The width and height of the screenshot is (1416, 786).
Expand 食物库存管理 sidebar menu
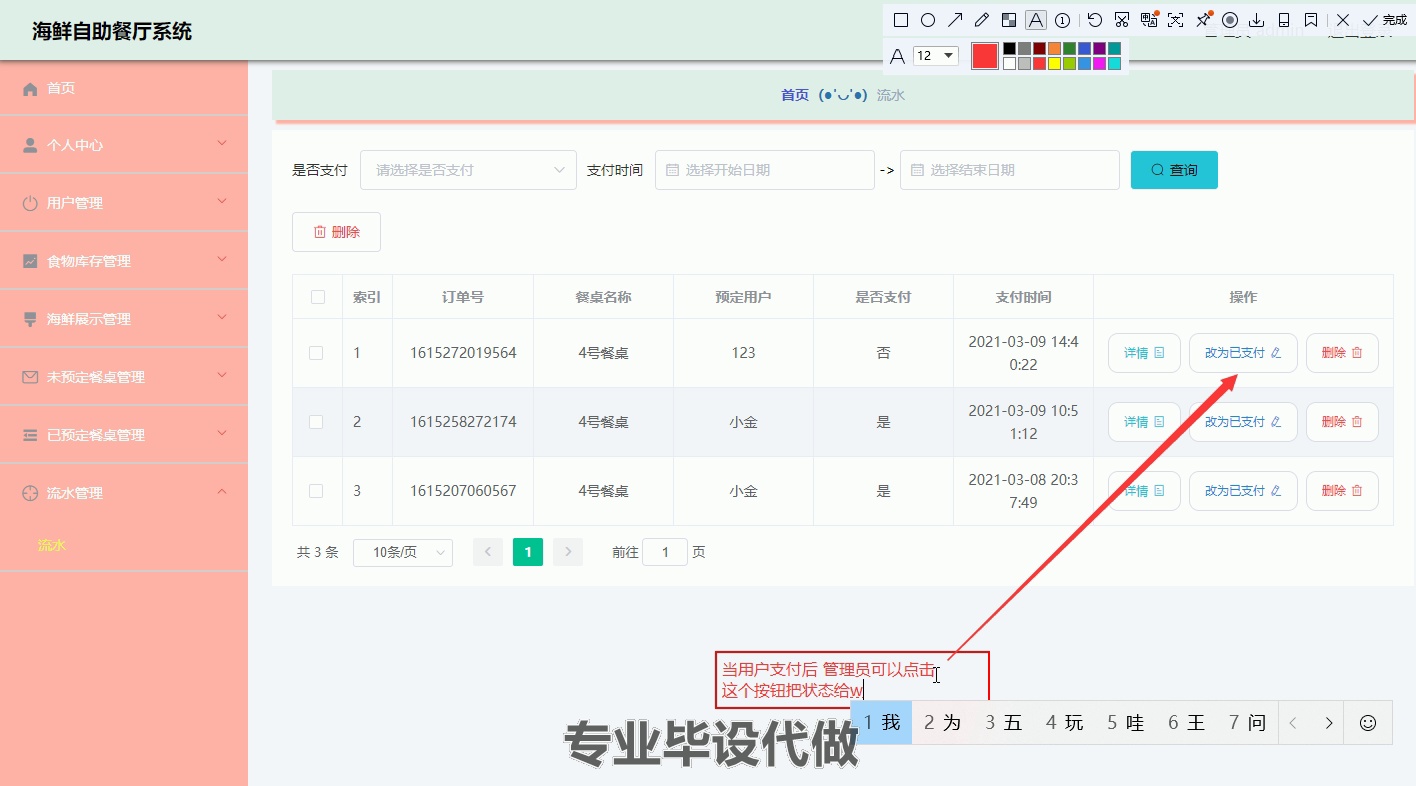point(124,261)
